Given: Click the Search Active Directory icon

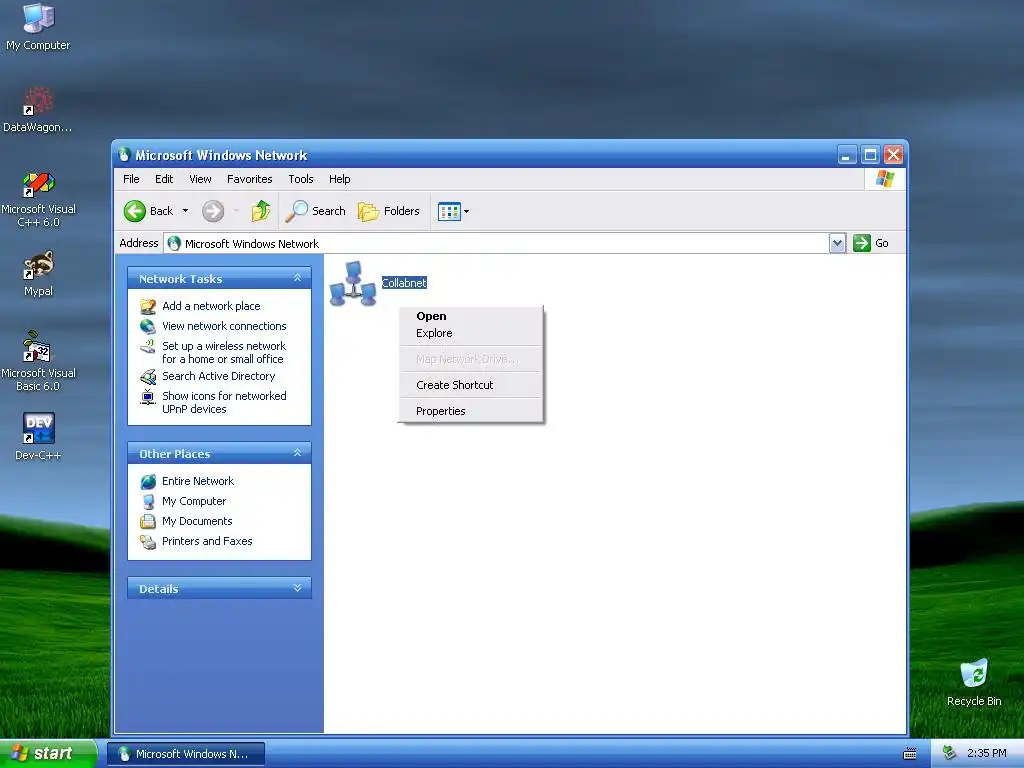Looking at the screenshot, I should coord(148,377).
